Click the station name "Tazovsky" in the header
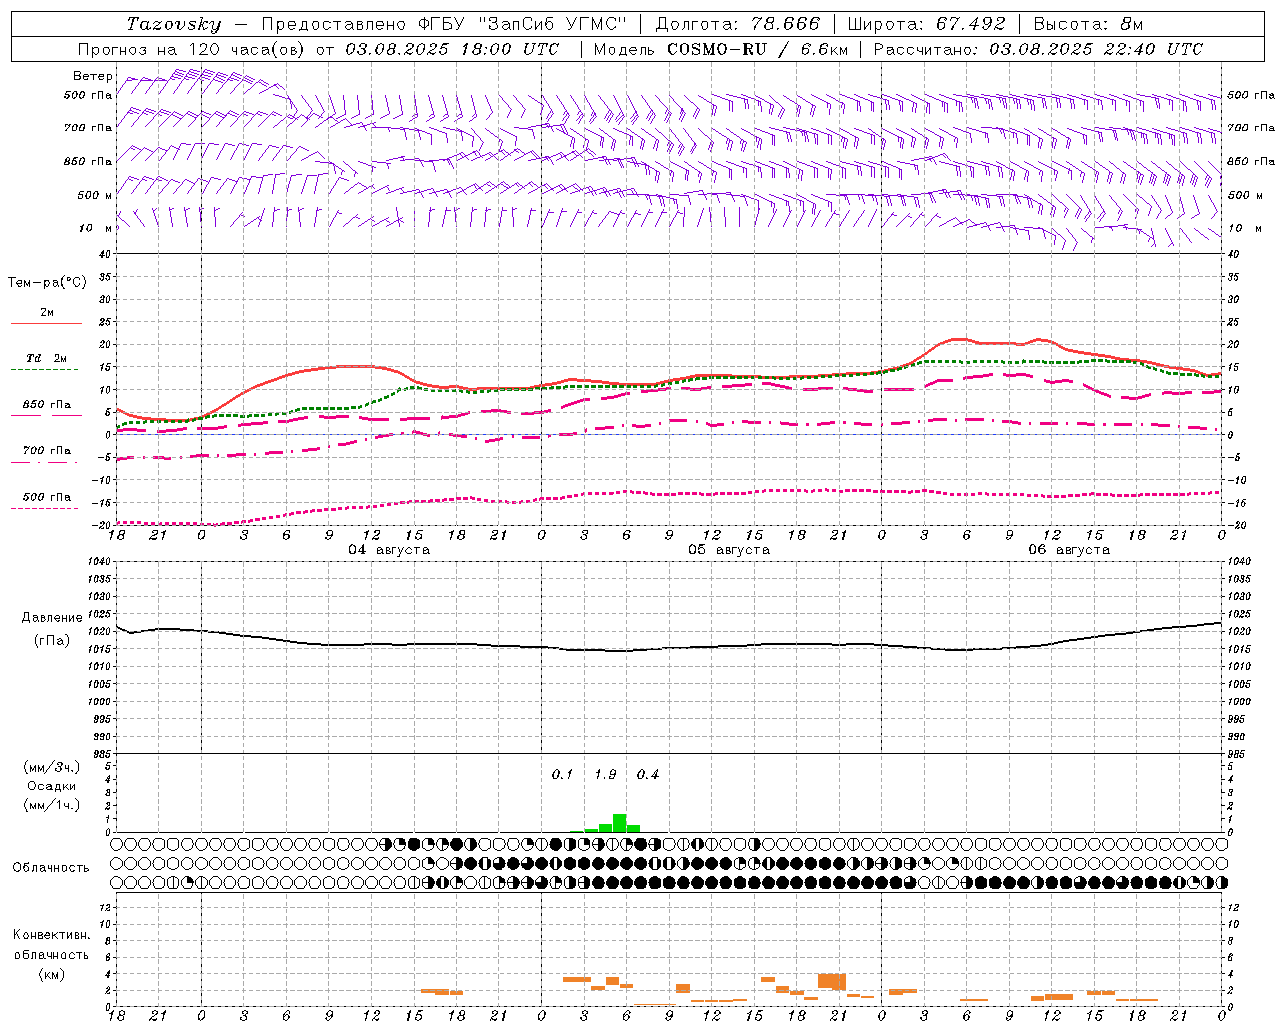 [174, 24]
